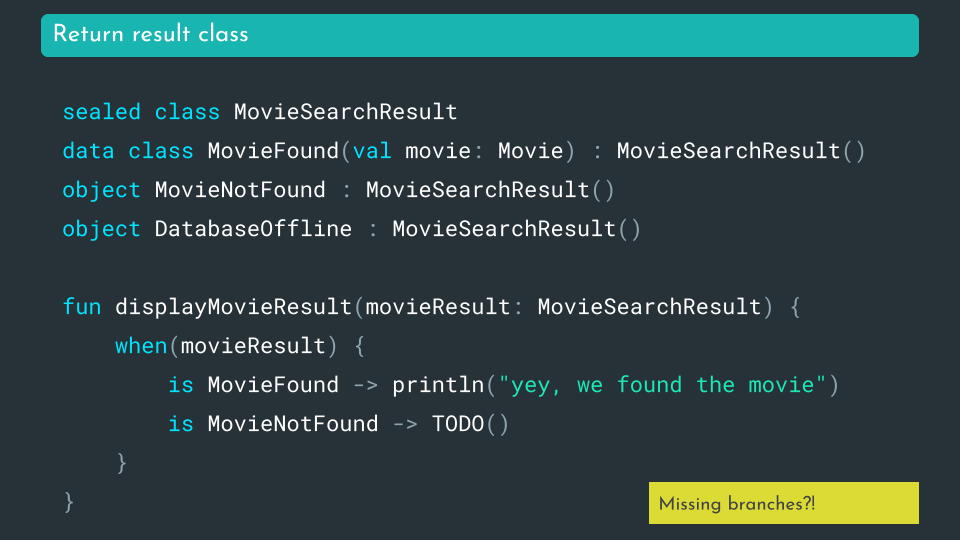Click the DatabaseOffline object name
The height and width of the screenshot is (540, 960).
point(253,229)
